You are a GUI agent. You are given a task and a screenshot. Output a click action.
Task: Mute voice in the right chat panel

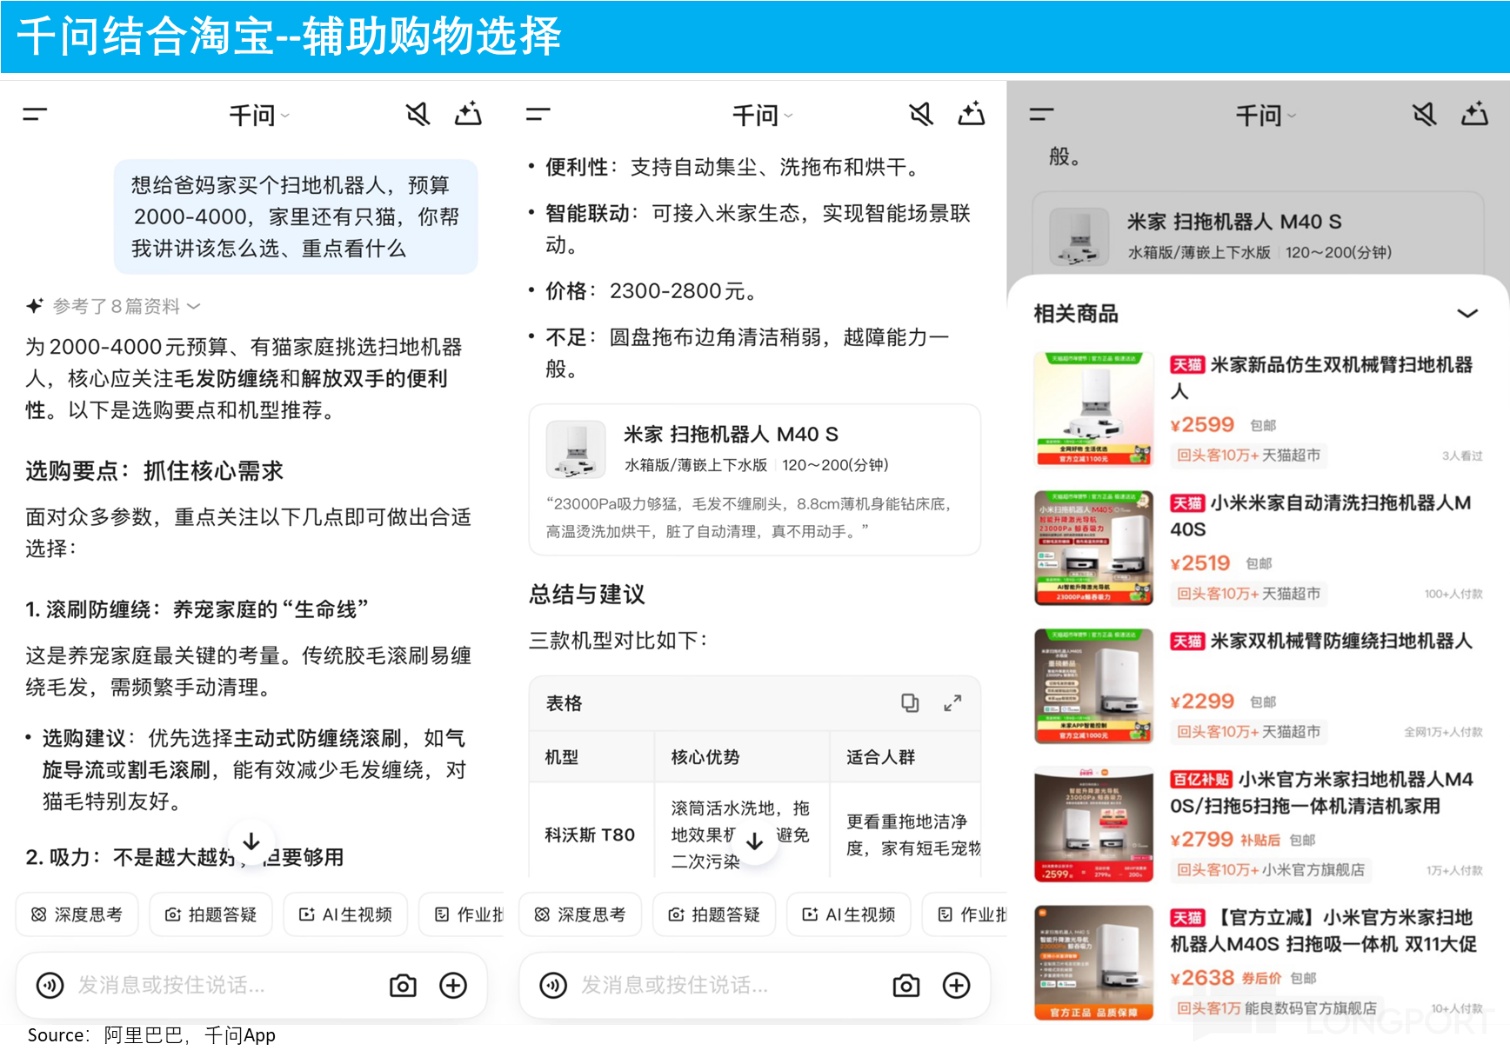click(x=1424, y=115)
